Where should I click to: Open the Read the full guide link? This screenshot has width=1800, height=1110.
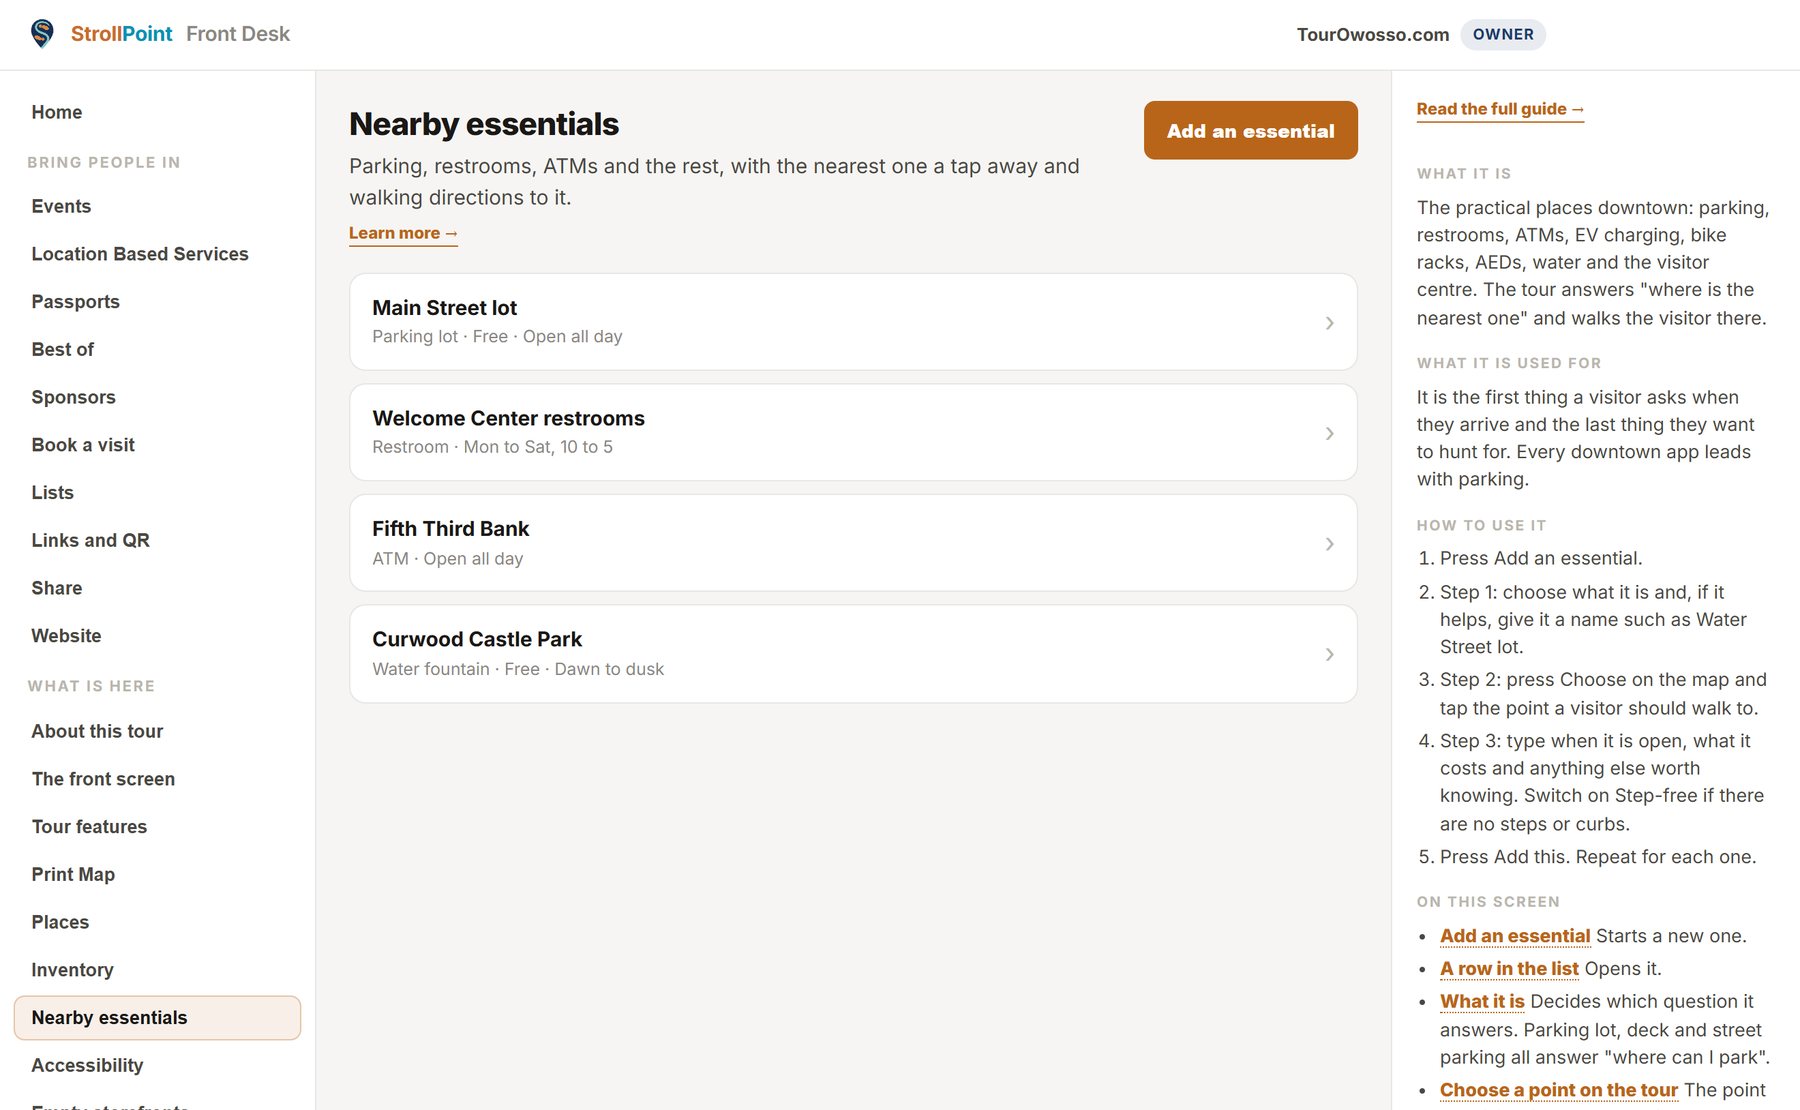pos(1500,109)
